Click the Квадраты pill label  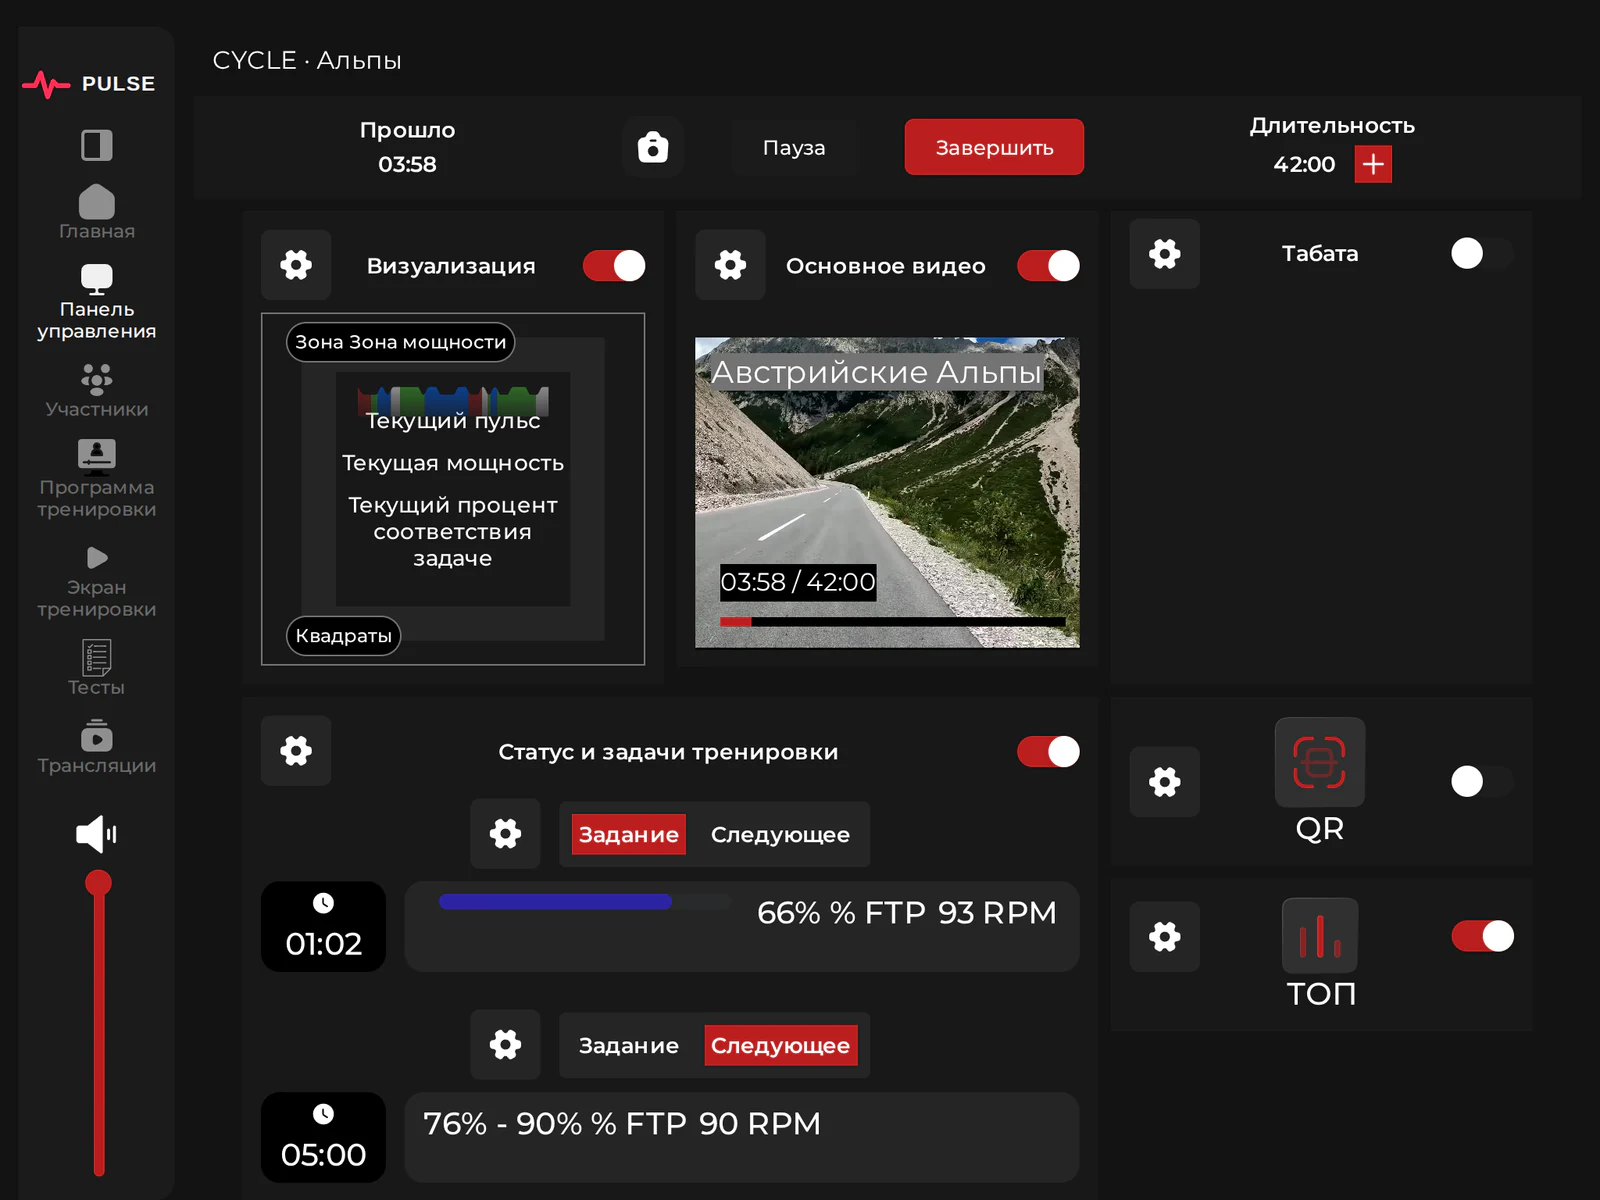click(x=343, y=636)
